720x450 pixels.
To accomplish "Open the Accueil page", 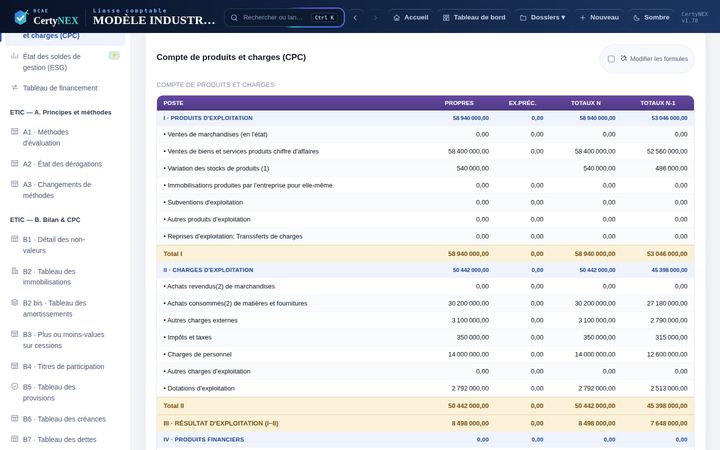I will pyautogui.click(x=411, y=17).
